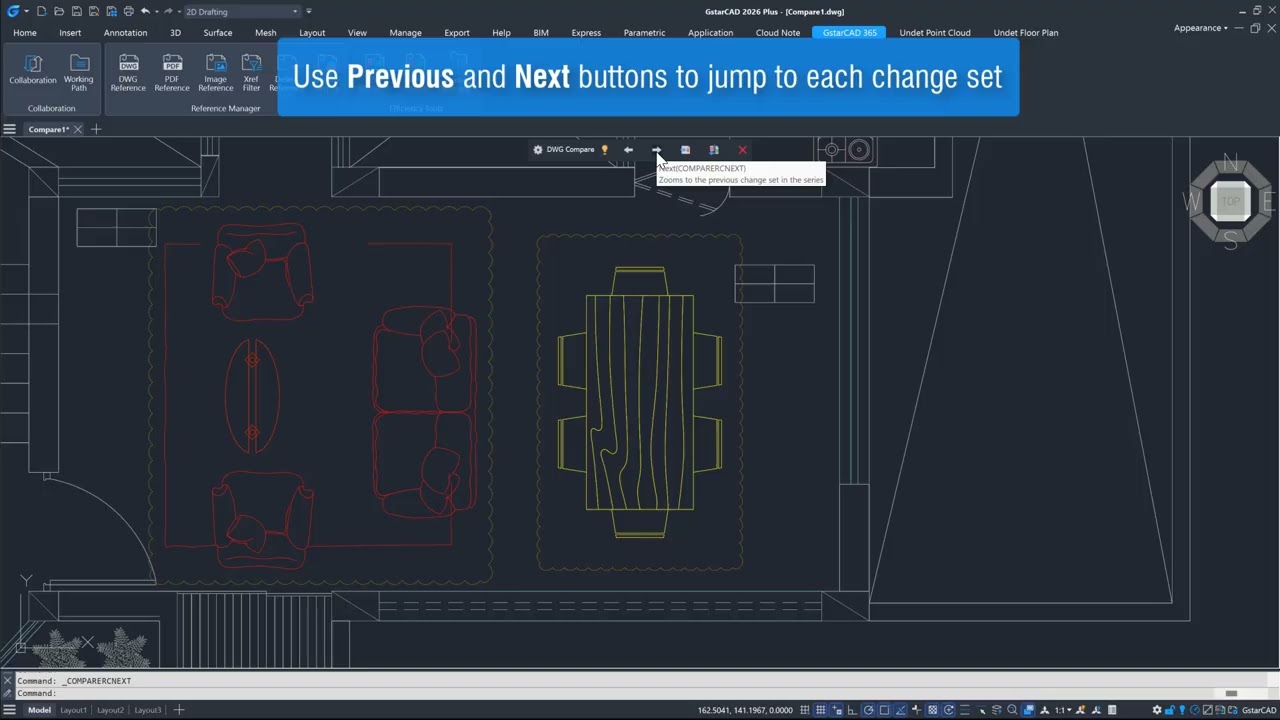Screen dimensions: 1280x720
Task: Undo the last action
Action: pyautogui.click(x=145, y=11)
